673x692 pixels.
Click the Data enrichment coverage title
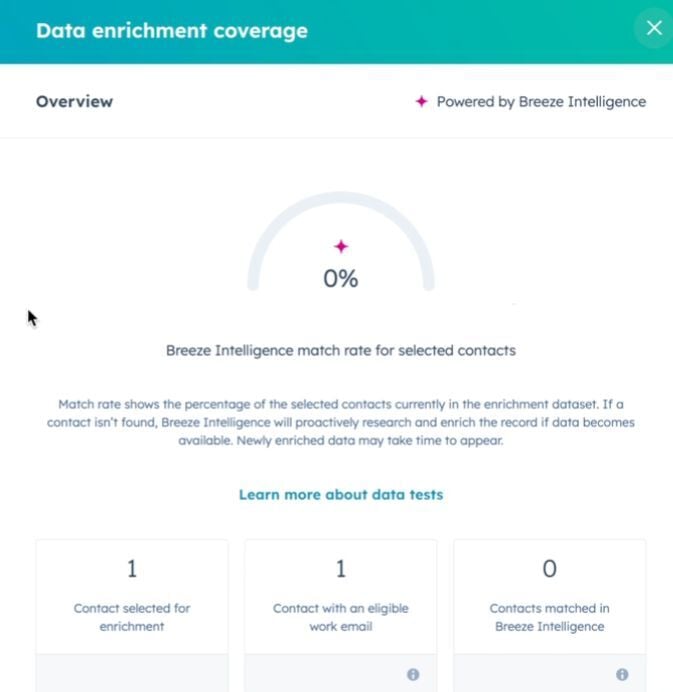pyautogui.click(x=172, y=31)
